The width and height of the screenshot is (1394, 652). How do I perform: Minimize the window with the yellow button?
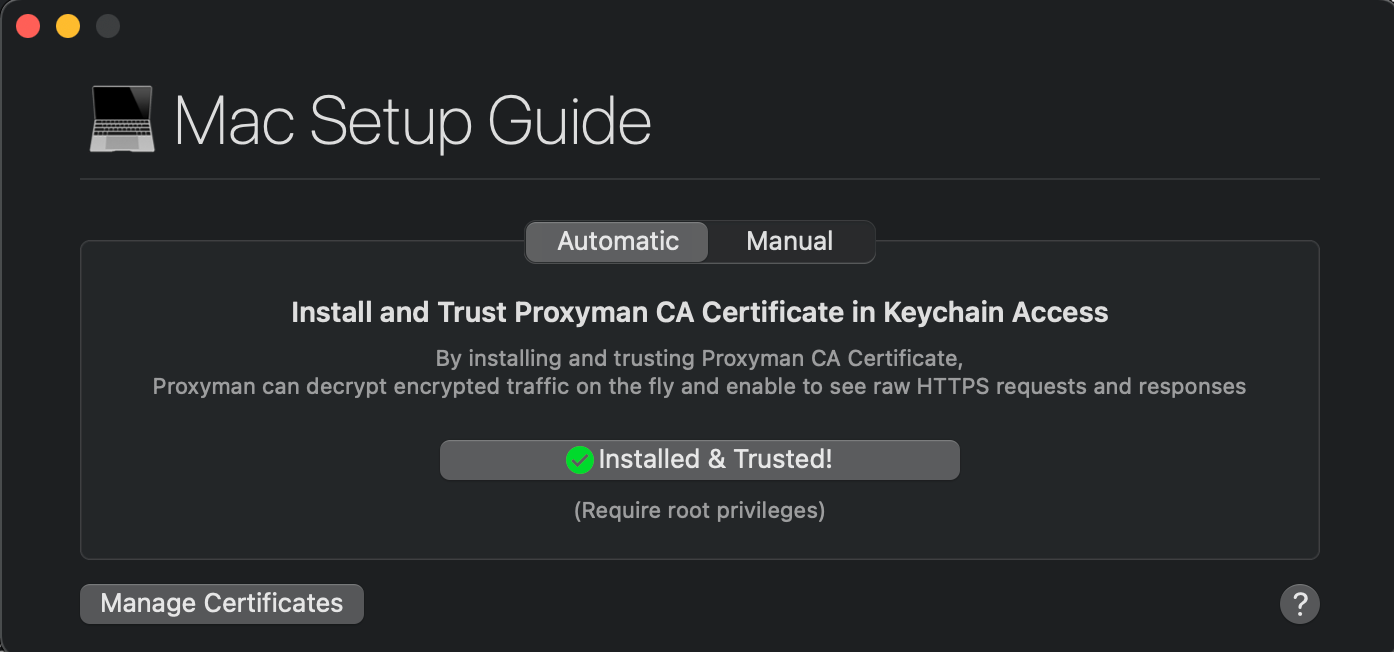[x=67, y=25]
